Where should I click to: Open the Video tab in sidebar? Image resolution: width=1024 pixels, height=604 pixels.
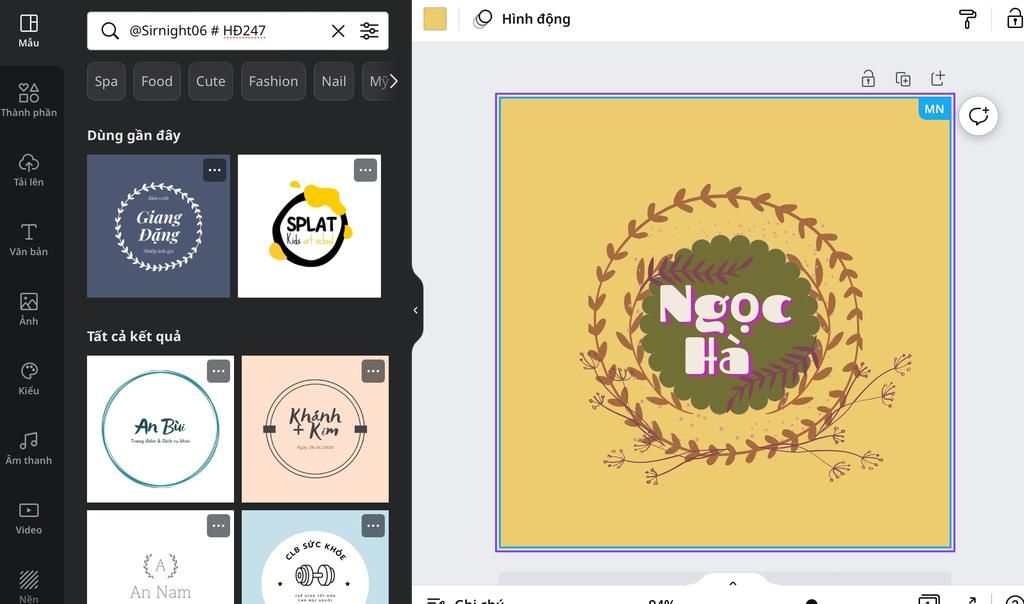[29, 518]
